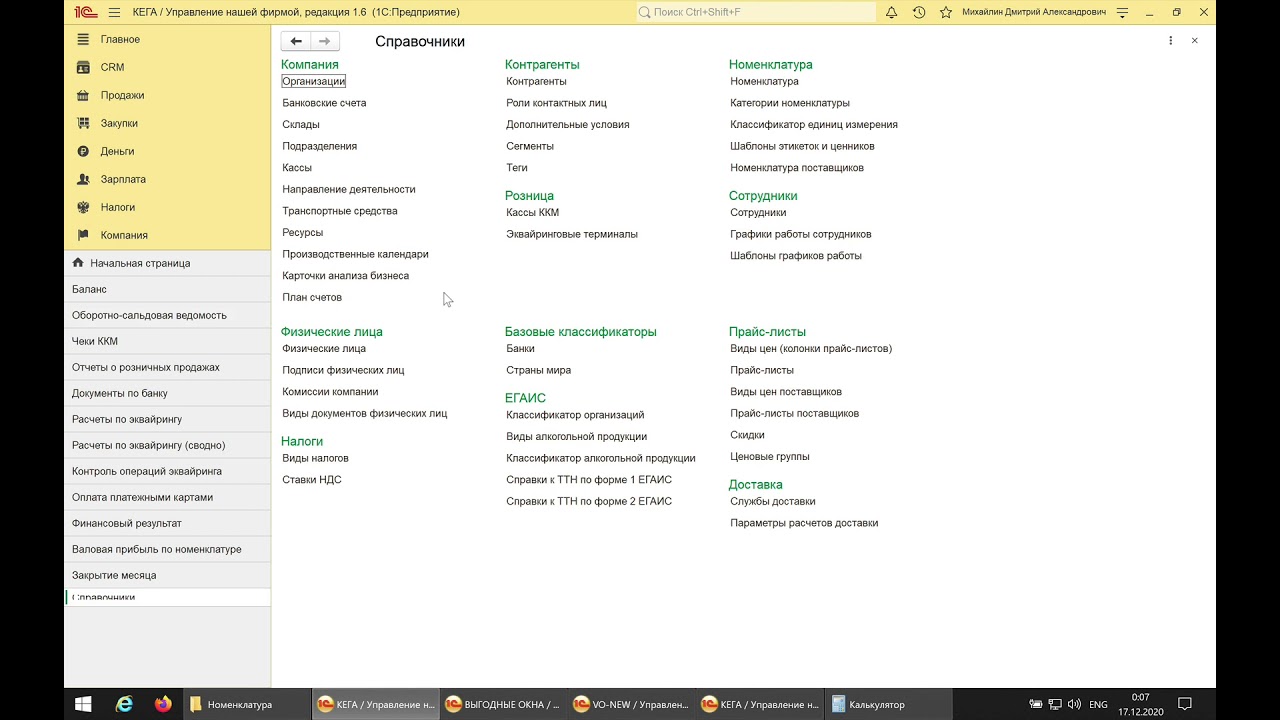1280x720 pixels.
Task: Open the three-dot more options menu
Action: tap(1170, 41)
